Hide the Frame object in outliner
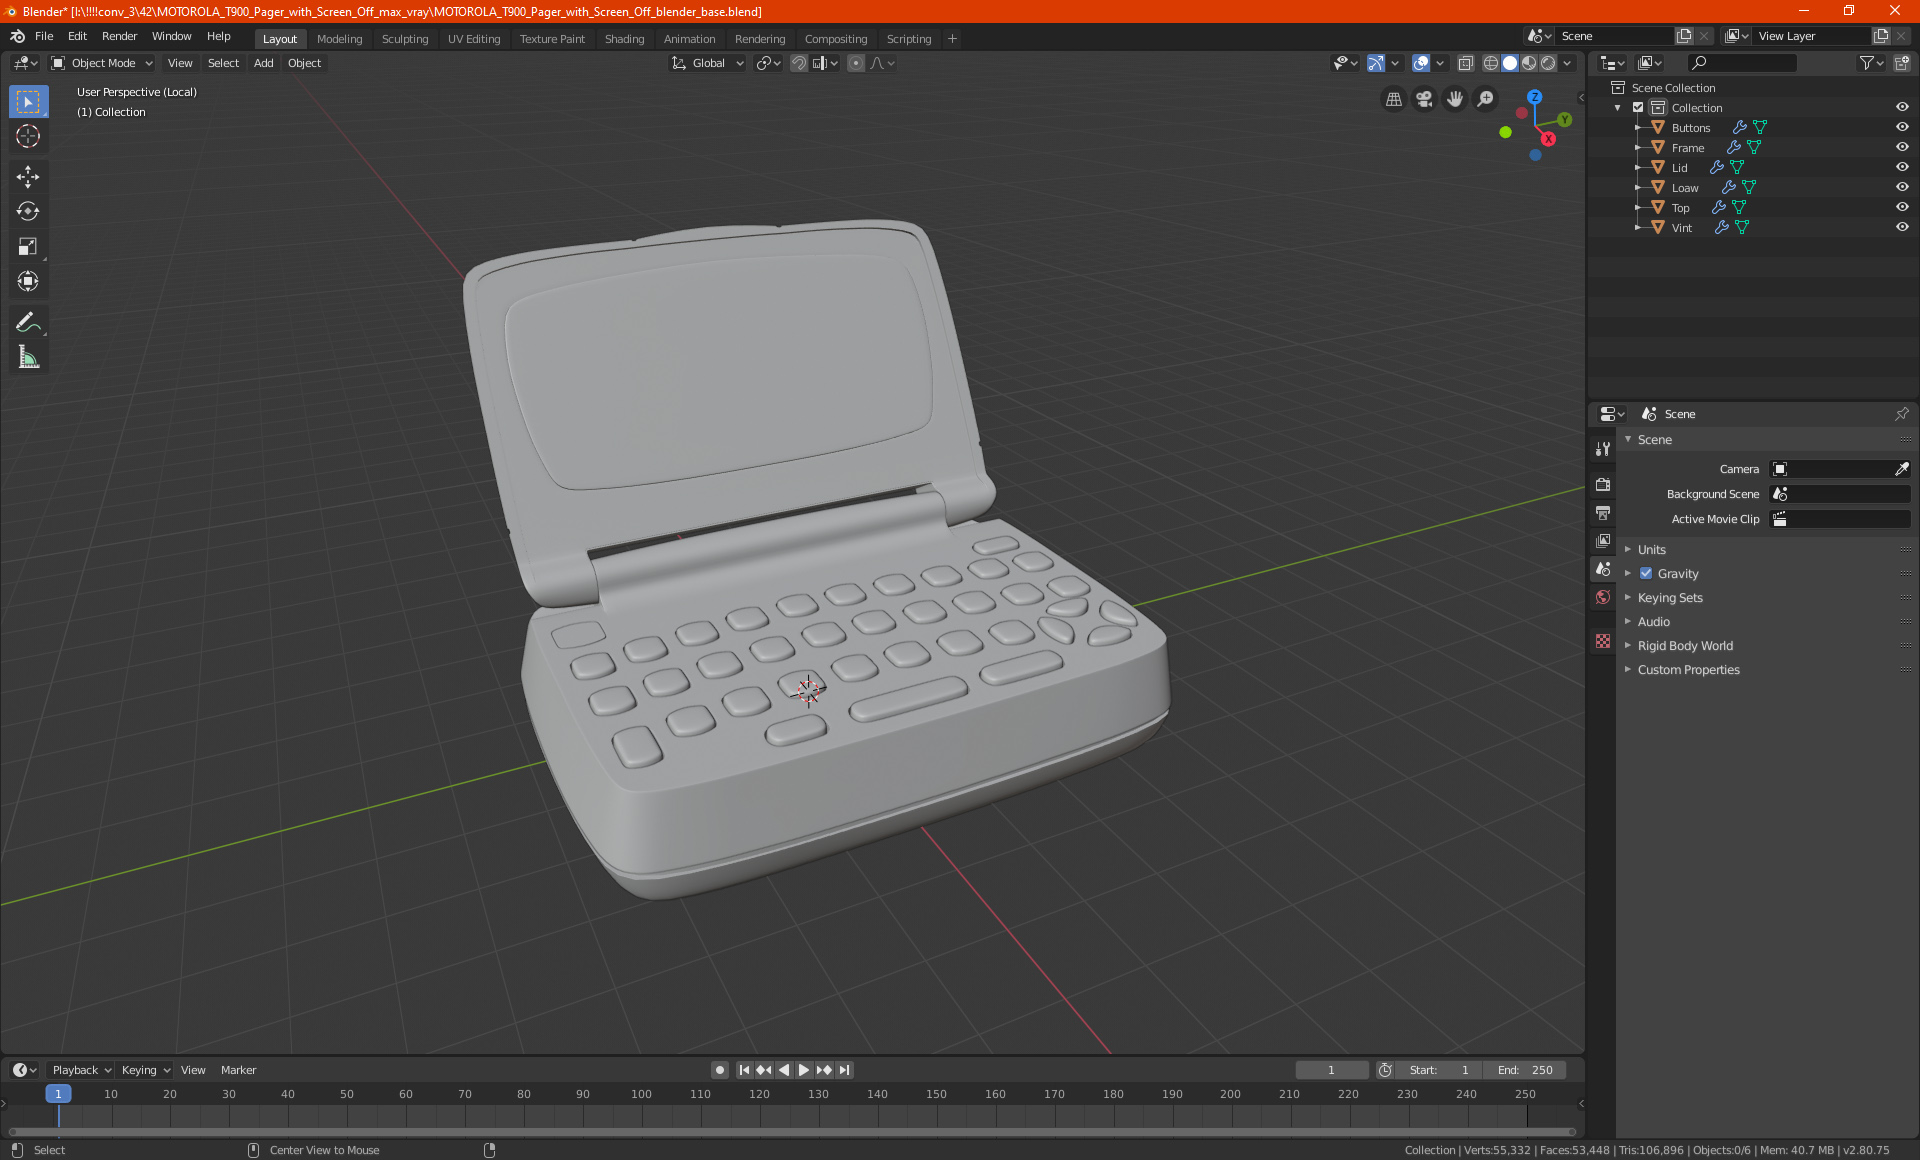 pos(1902,147)
